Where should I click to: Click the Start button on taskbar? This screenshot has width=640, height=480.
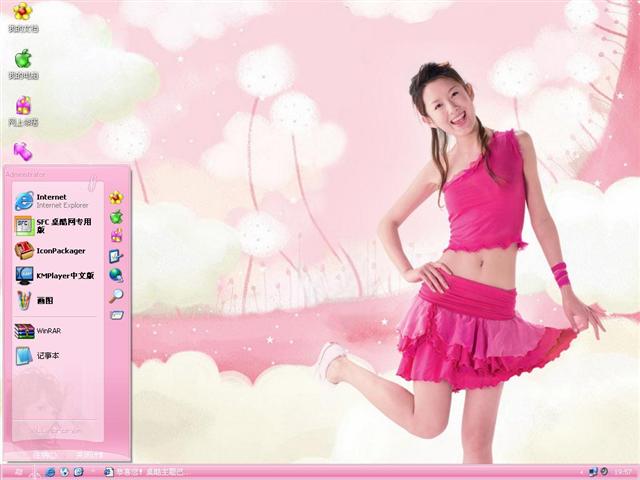point(17,472)
